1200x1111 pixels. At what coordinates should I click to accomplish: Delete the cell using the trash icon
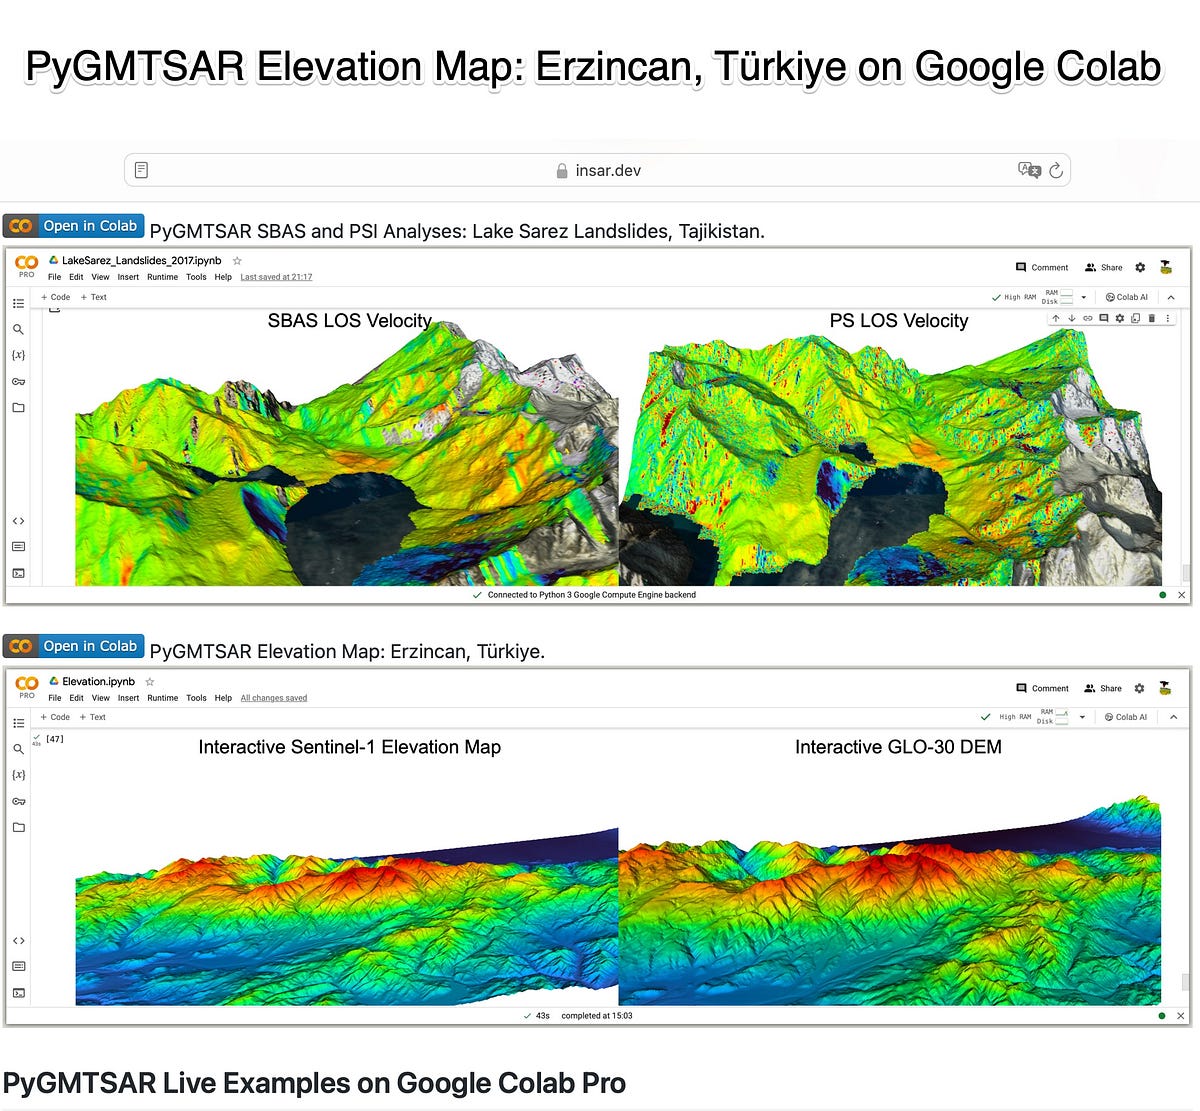click(1151, 318)
